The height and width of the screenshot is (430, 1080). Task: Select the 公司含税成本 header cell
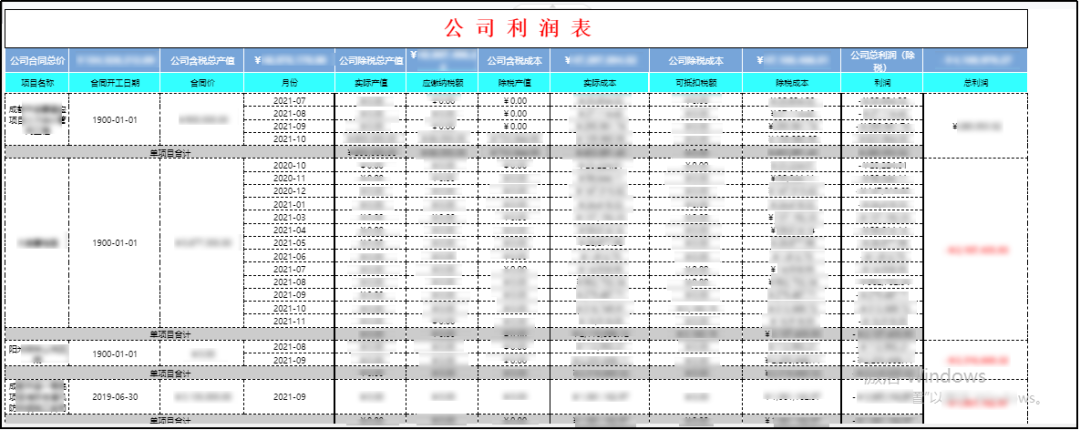[515, 61]
